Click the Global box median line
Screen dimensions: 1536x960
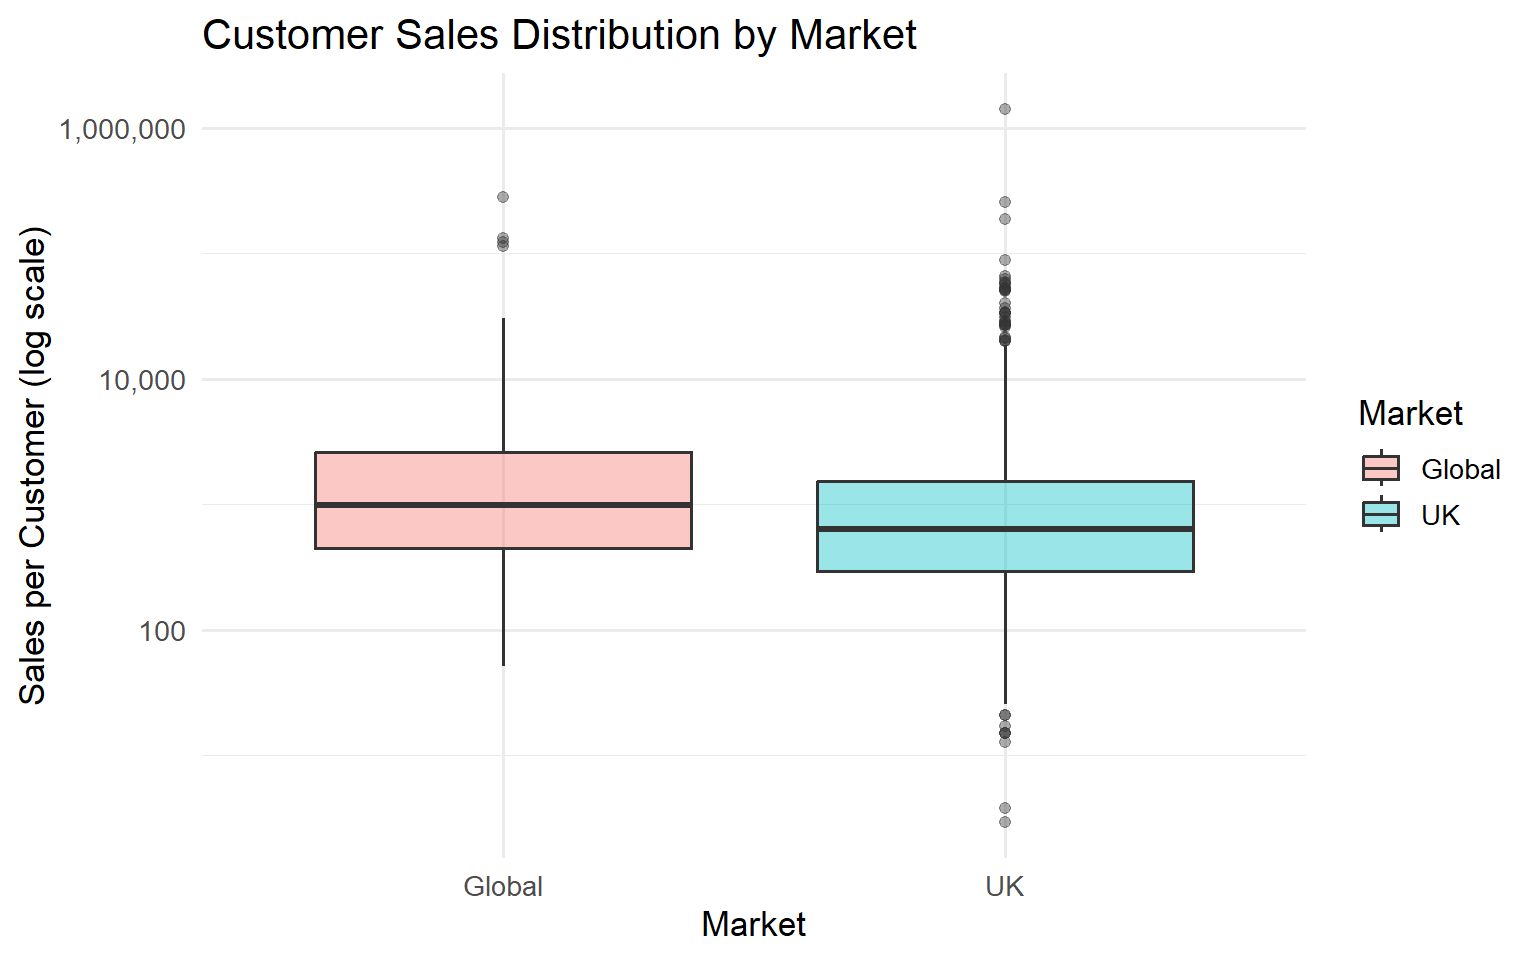[x=503, y=505]
